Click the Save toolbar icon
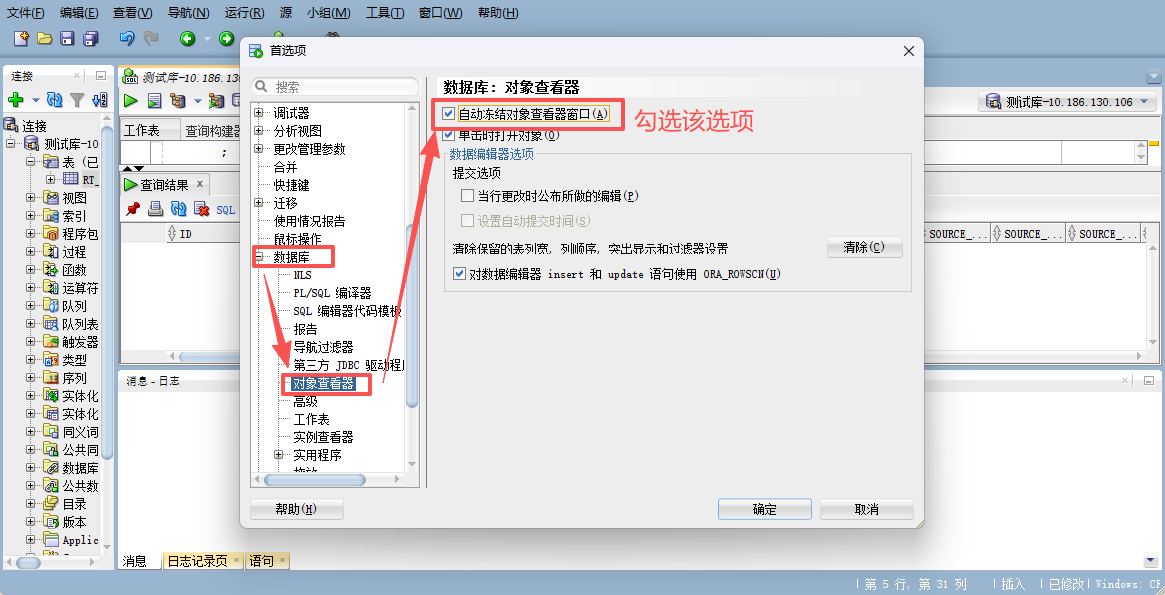This screenshot has height=595, width=1165. (x=68, y=38)
